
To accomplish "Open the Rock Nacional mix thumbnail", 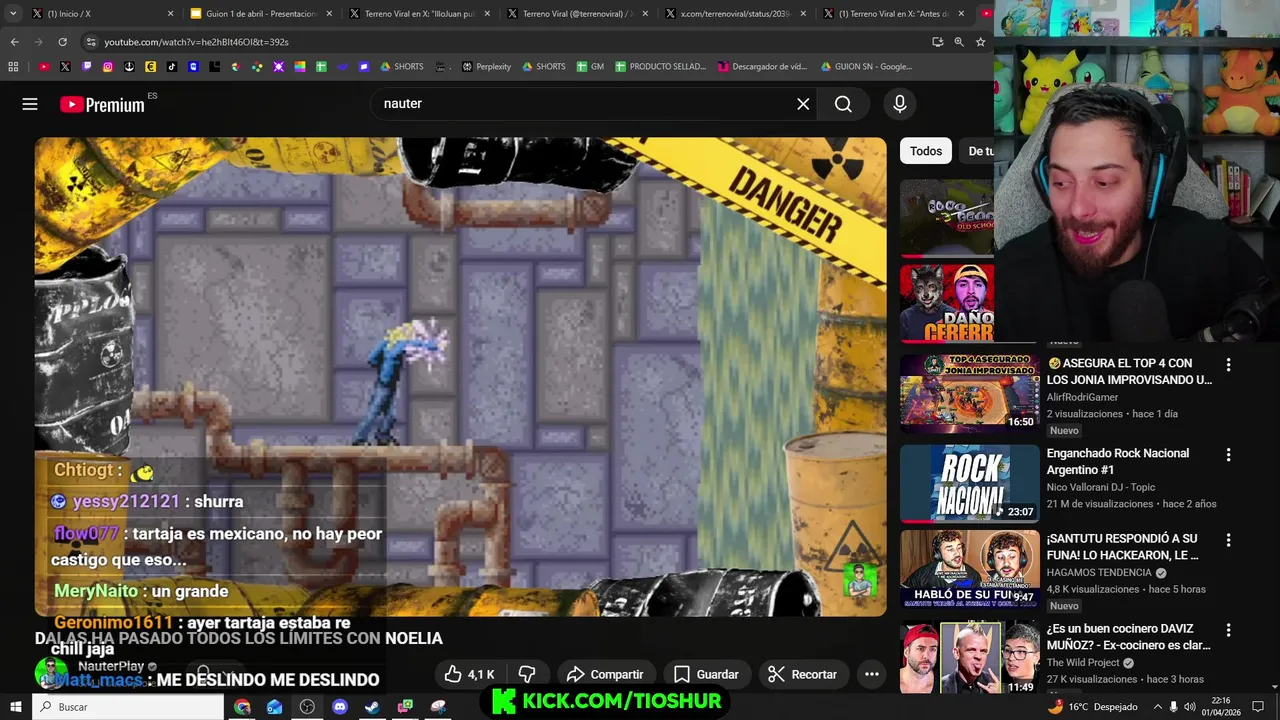I will [x=969, y=483].
